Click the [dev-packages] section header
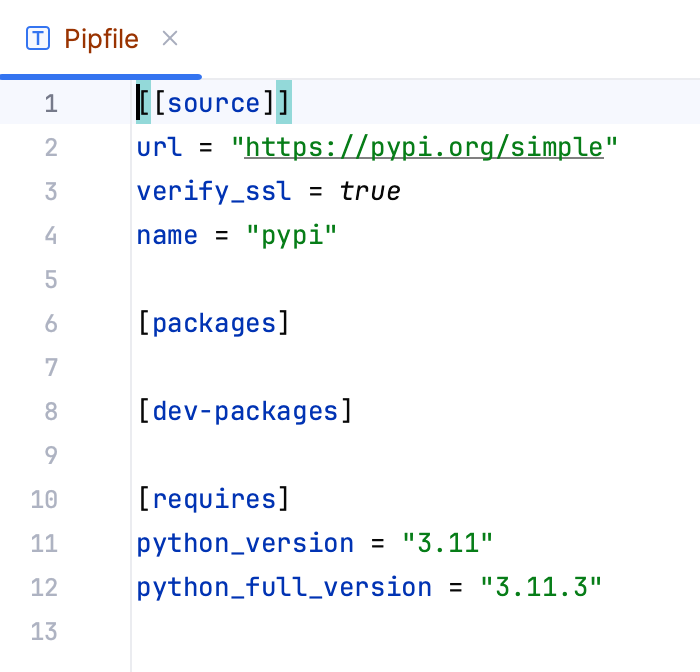 pos(245,411)
